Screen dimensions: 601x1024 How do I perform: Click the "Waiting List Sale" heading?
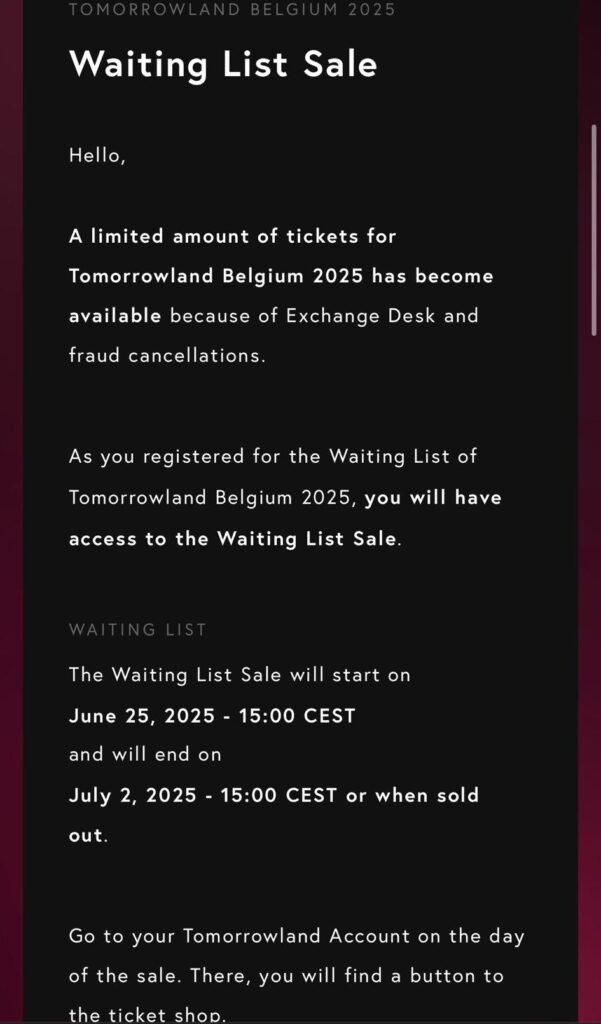click(223, 65)
